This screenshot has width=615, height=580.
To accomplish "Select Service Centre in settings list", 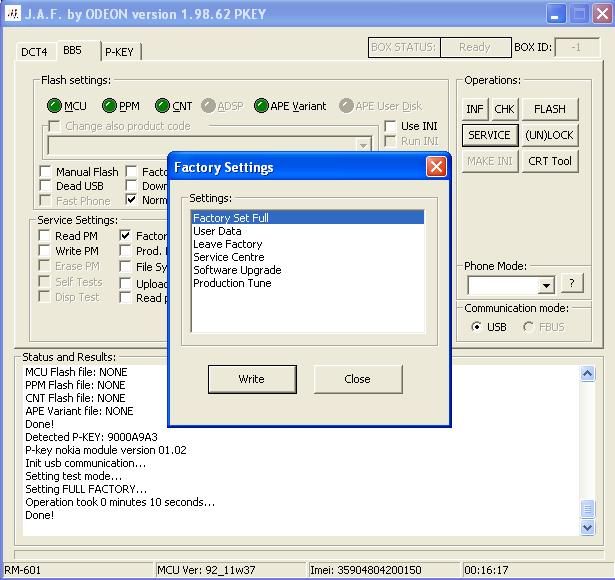I will [x=229, y=257].
